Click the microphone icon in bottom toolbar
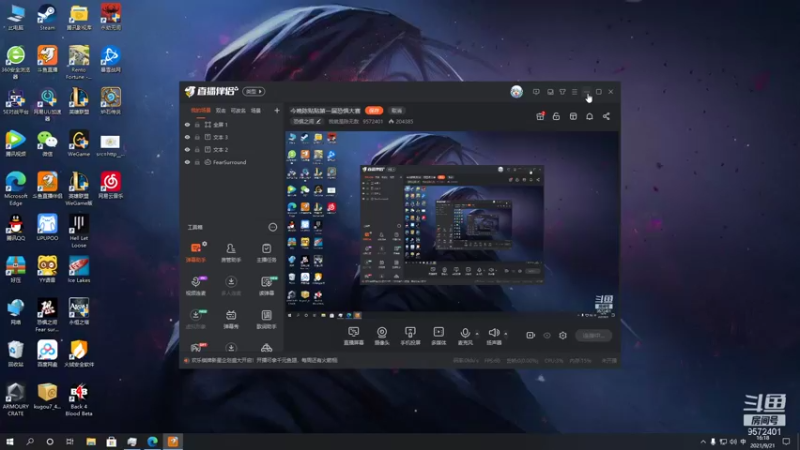 (x=465, y=333)
